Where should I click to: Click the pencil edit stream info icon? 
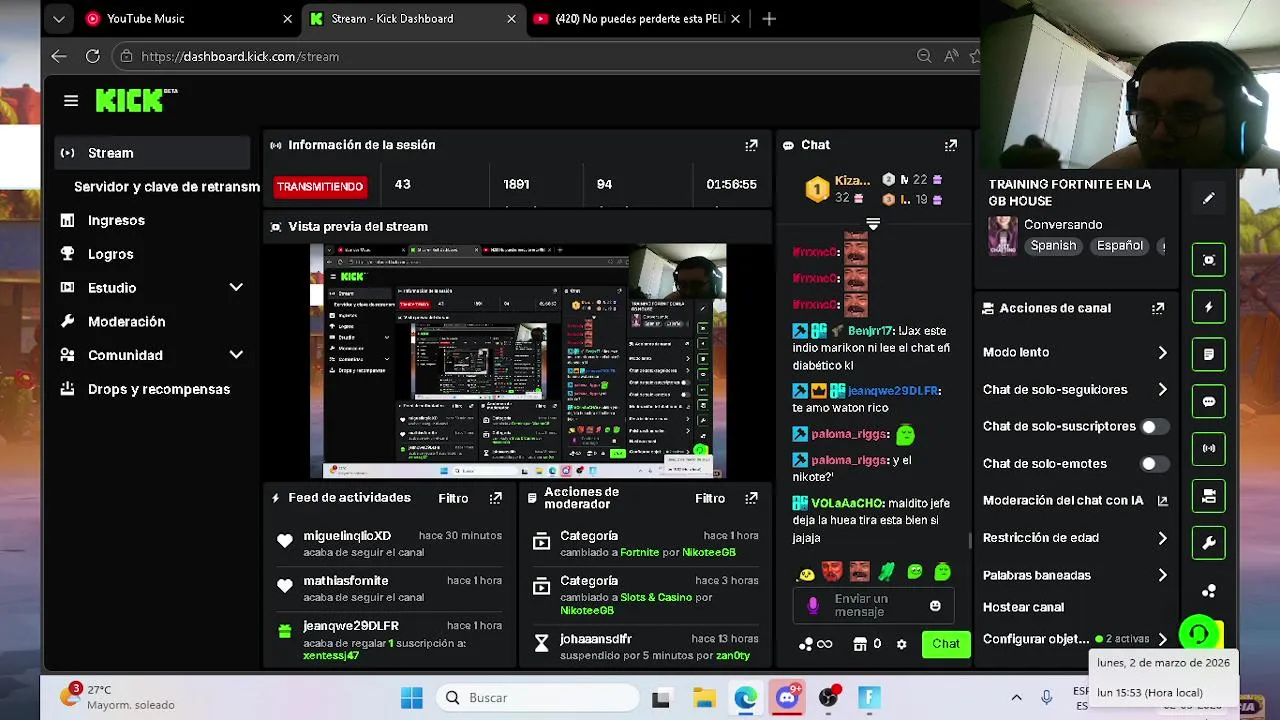pyautogui.click(x=1209, y=199)
